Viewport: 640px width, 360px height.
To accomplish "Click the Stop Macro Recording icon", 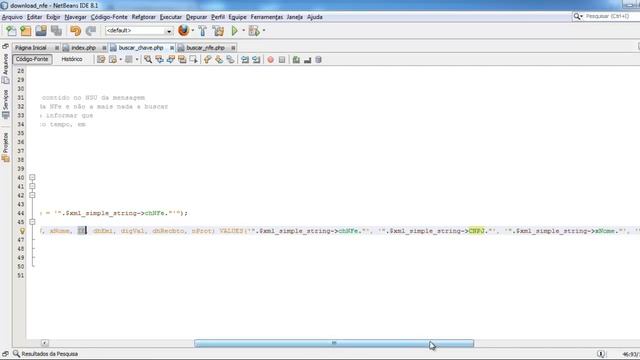I will (282, 60).
